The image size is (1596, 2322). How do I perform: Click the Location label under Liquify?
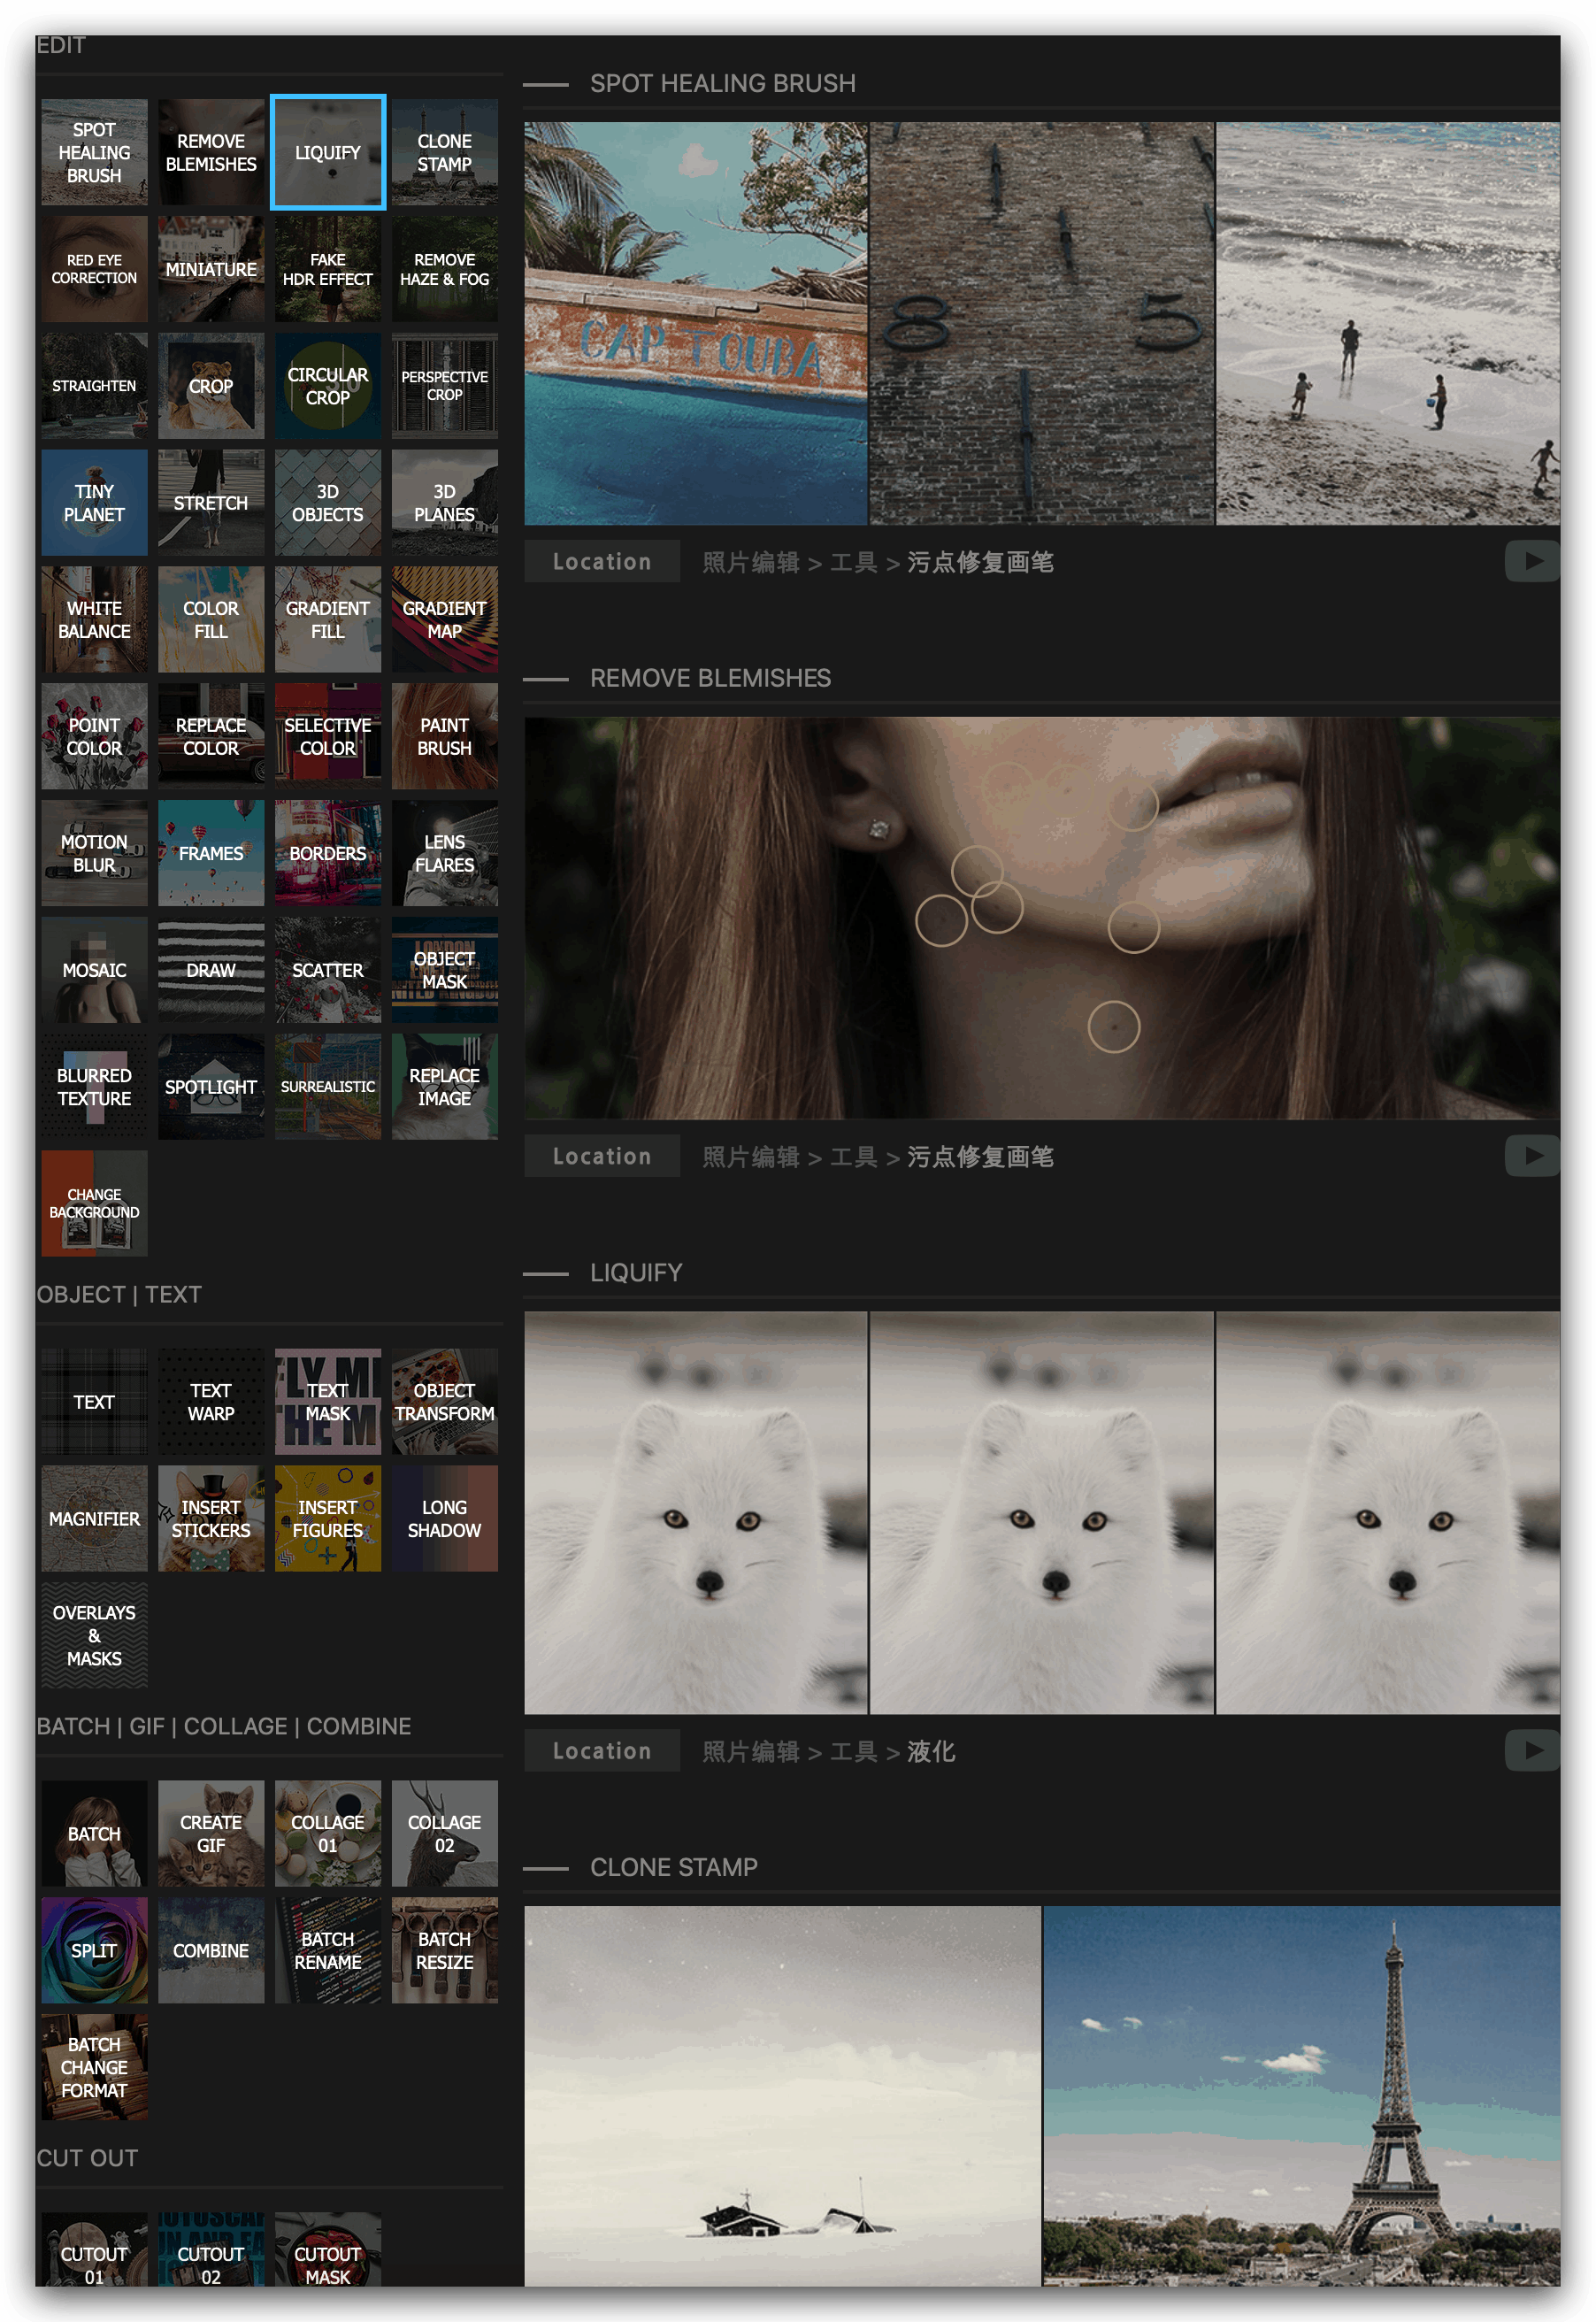[602, 1751]
